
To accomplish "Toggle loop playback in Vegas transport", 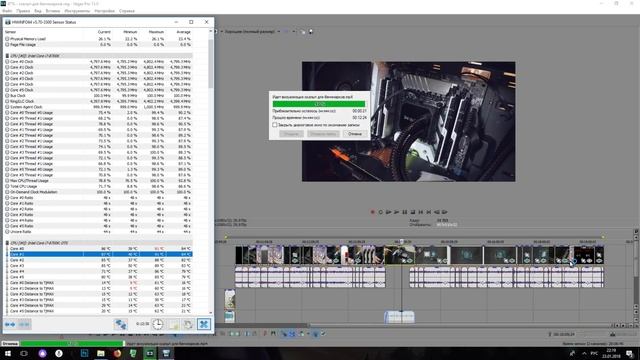I will coord(380,212).
